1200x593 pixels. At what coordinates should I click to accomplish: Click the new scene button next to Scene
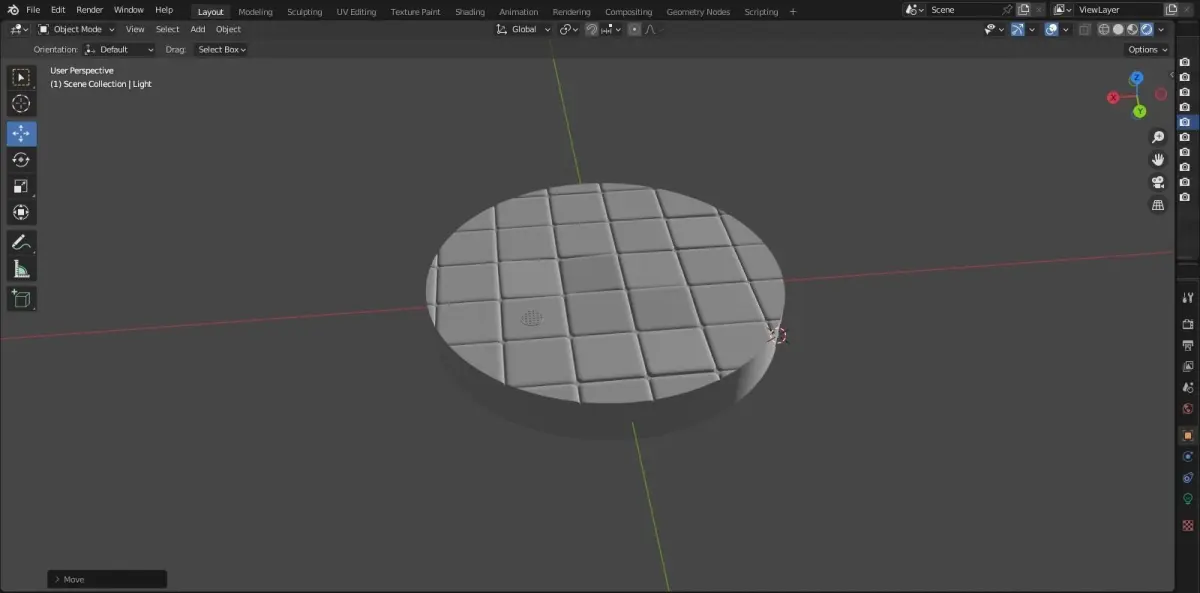coord(1023,10)
